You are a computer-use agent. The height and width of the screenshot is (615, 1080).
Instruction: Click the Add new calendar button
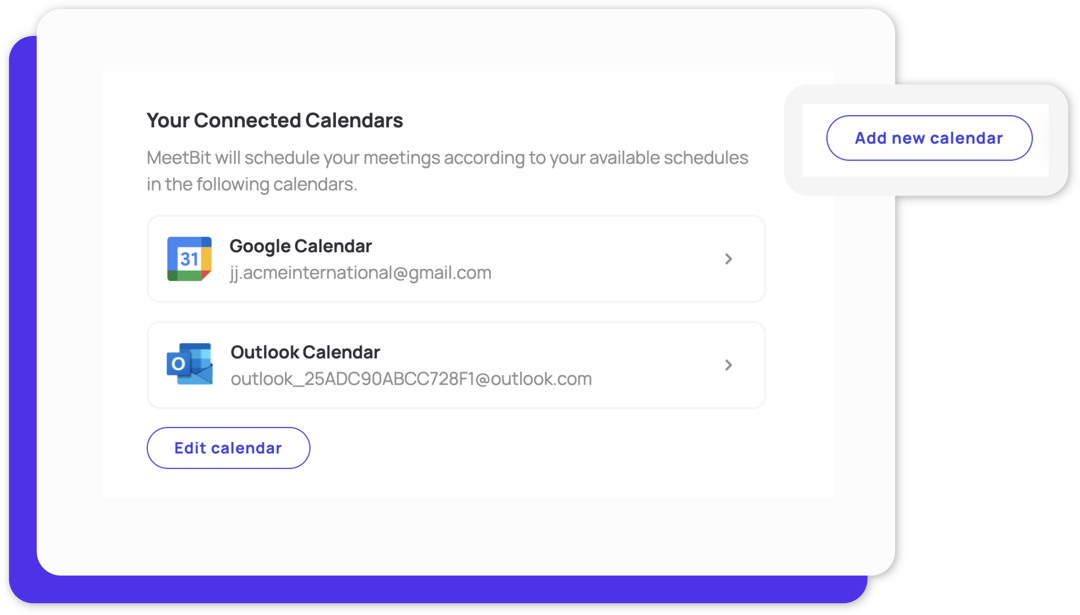coord(929,138)
